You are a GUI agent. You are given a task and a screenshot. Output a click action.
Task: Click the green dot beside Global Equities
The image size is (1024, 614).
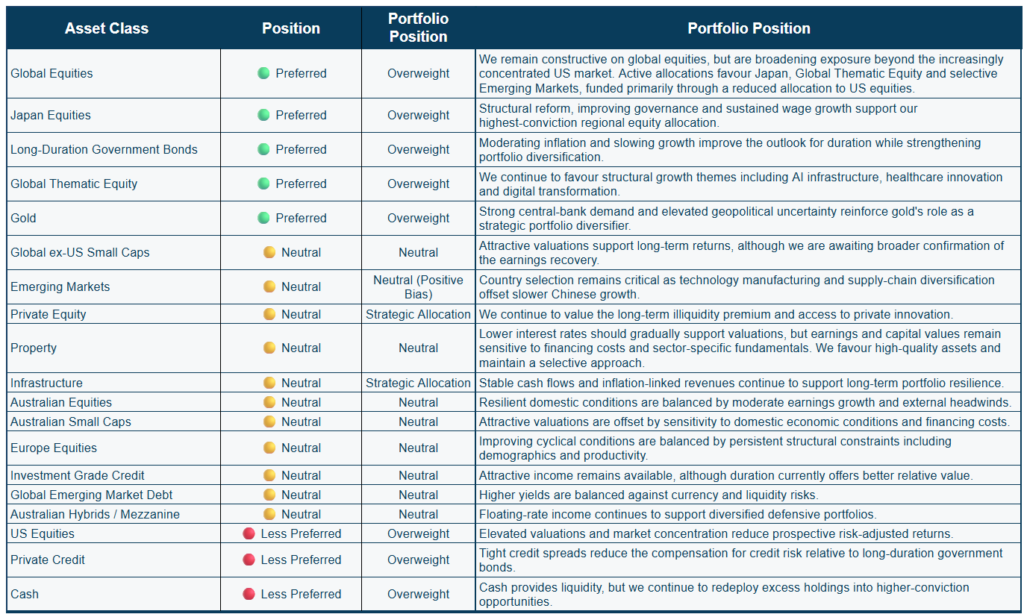tap(264, 73)
